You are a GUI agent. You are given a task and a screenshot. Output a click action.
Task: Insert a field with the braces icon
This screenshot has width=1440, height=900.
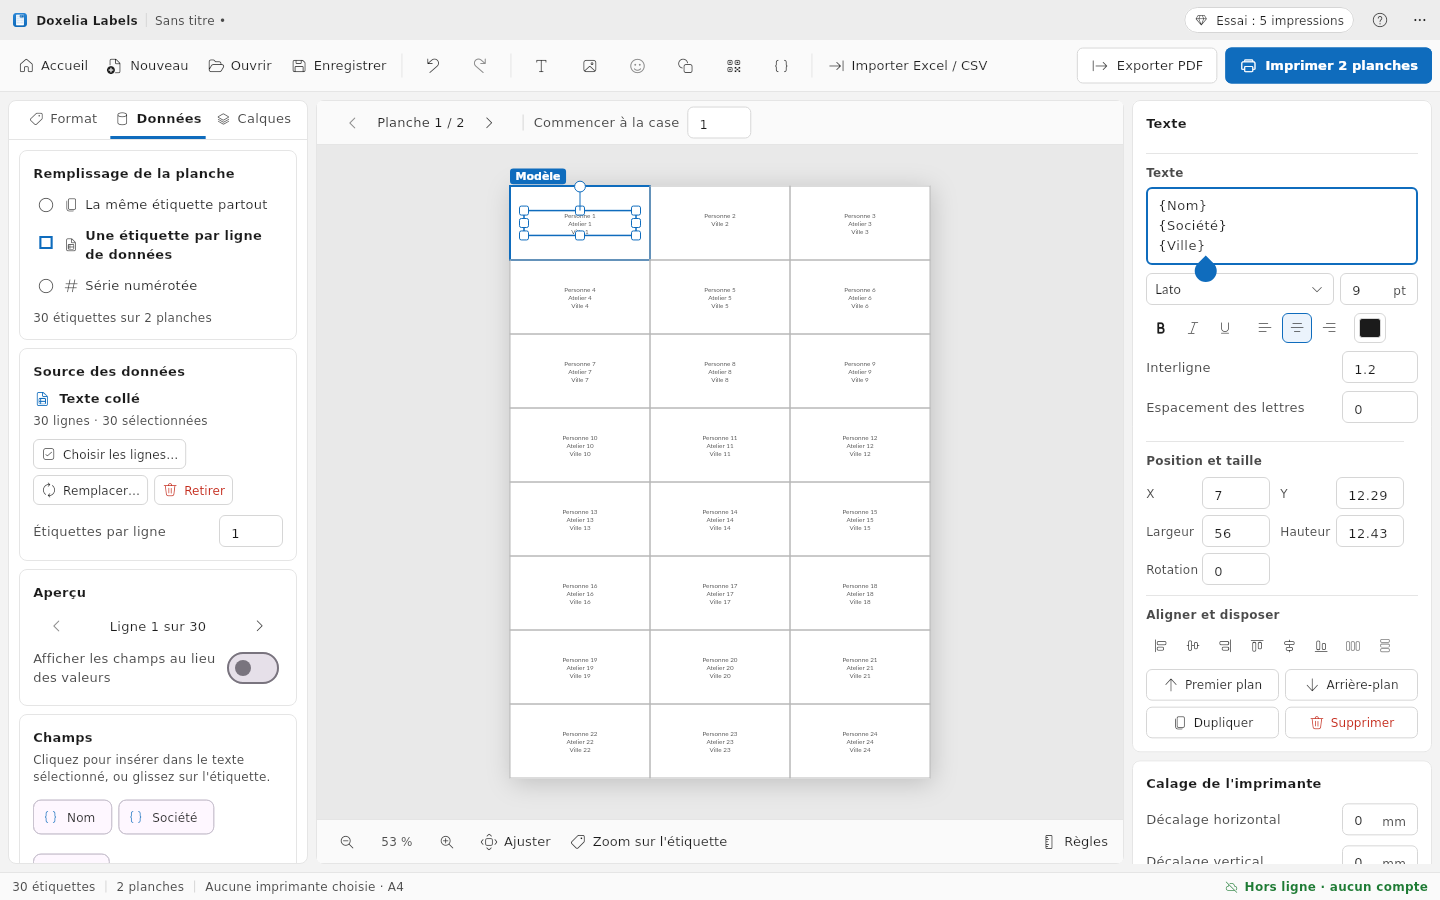[x=781, y=66]
